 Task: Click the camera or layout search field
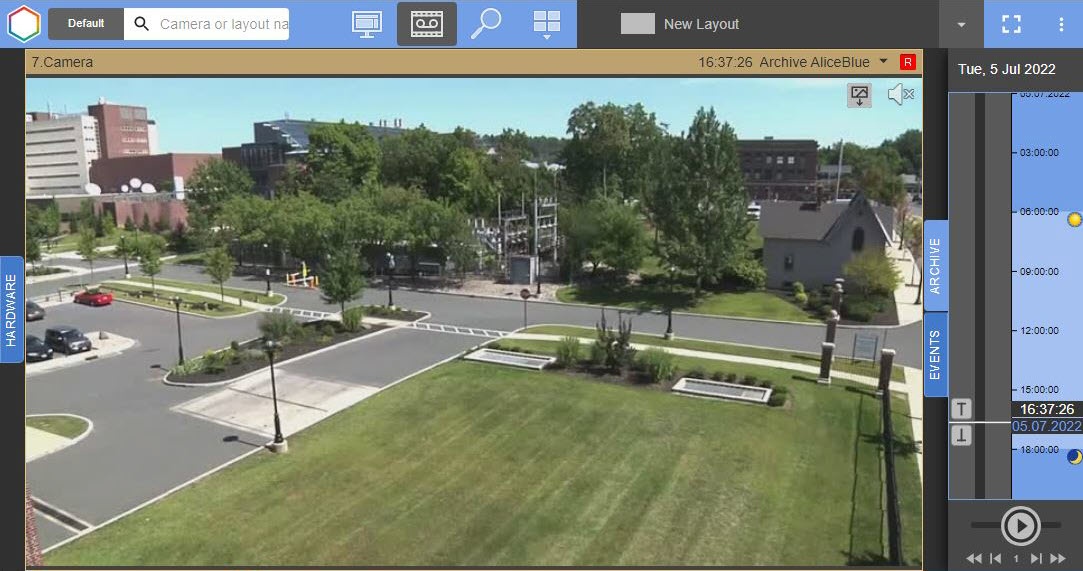(222, 24)
